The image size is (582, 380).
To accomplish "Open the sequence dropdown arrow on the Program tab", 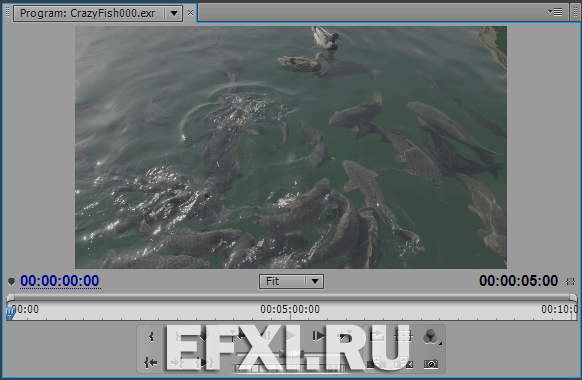I will click(x=174, y=14).
